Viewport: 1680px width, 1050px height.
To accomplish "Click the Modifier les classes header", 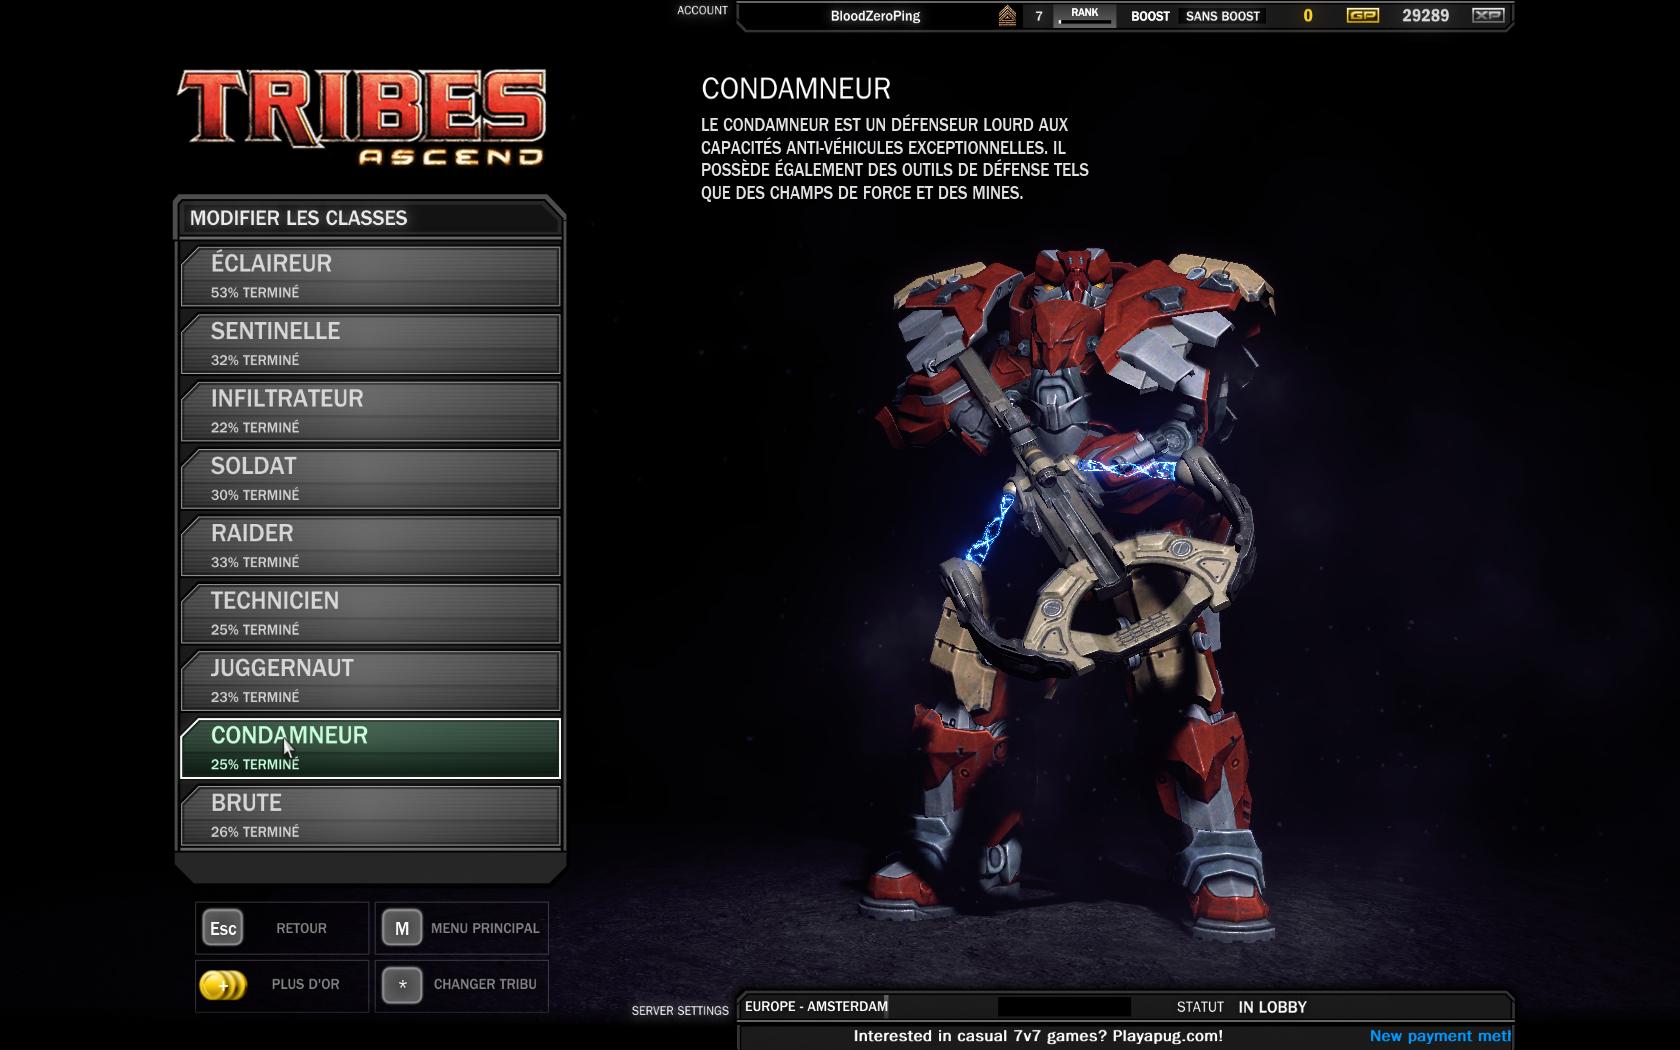I will pyautogui.click(x=298, y=218).
